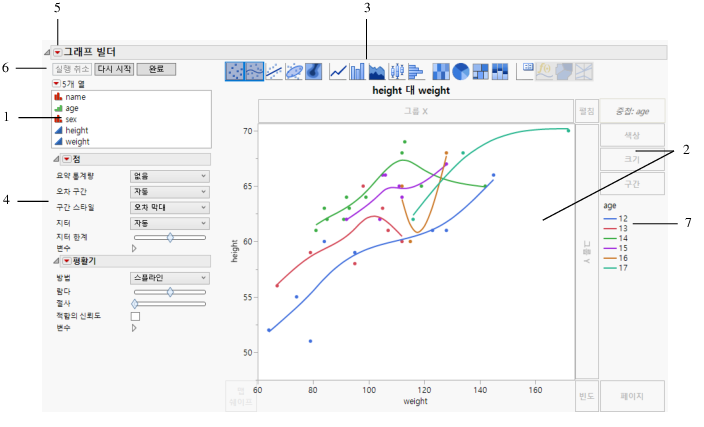Select the Contour element icon
The image size is (704, 427).
(x=313, y=71)
